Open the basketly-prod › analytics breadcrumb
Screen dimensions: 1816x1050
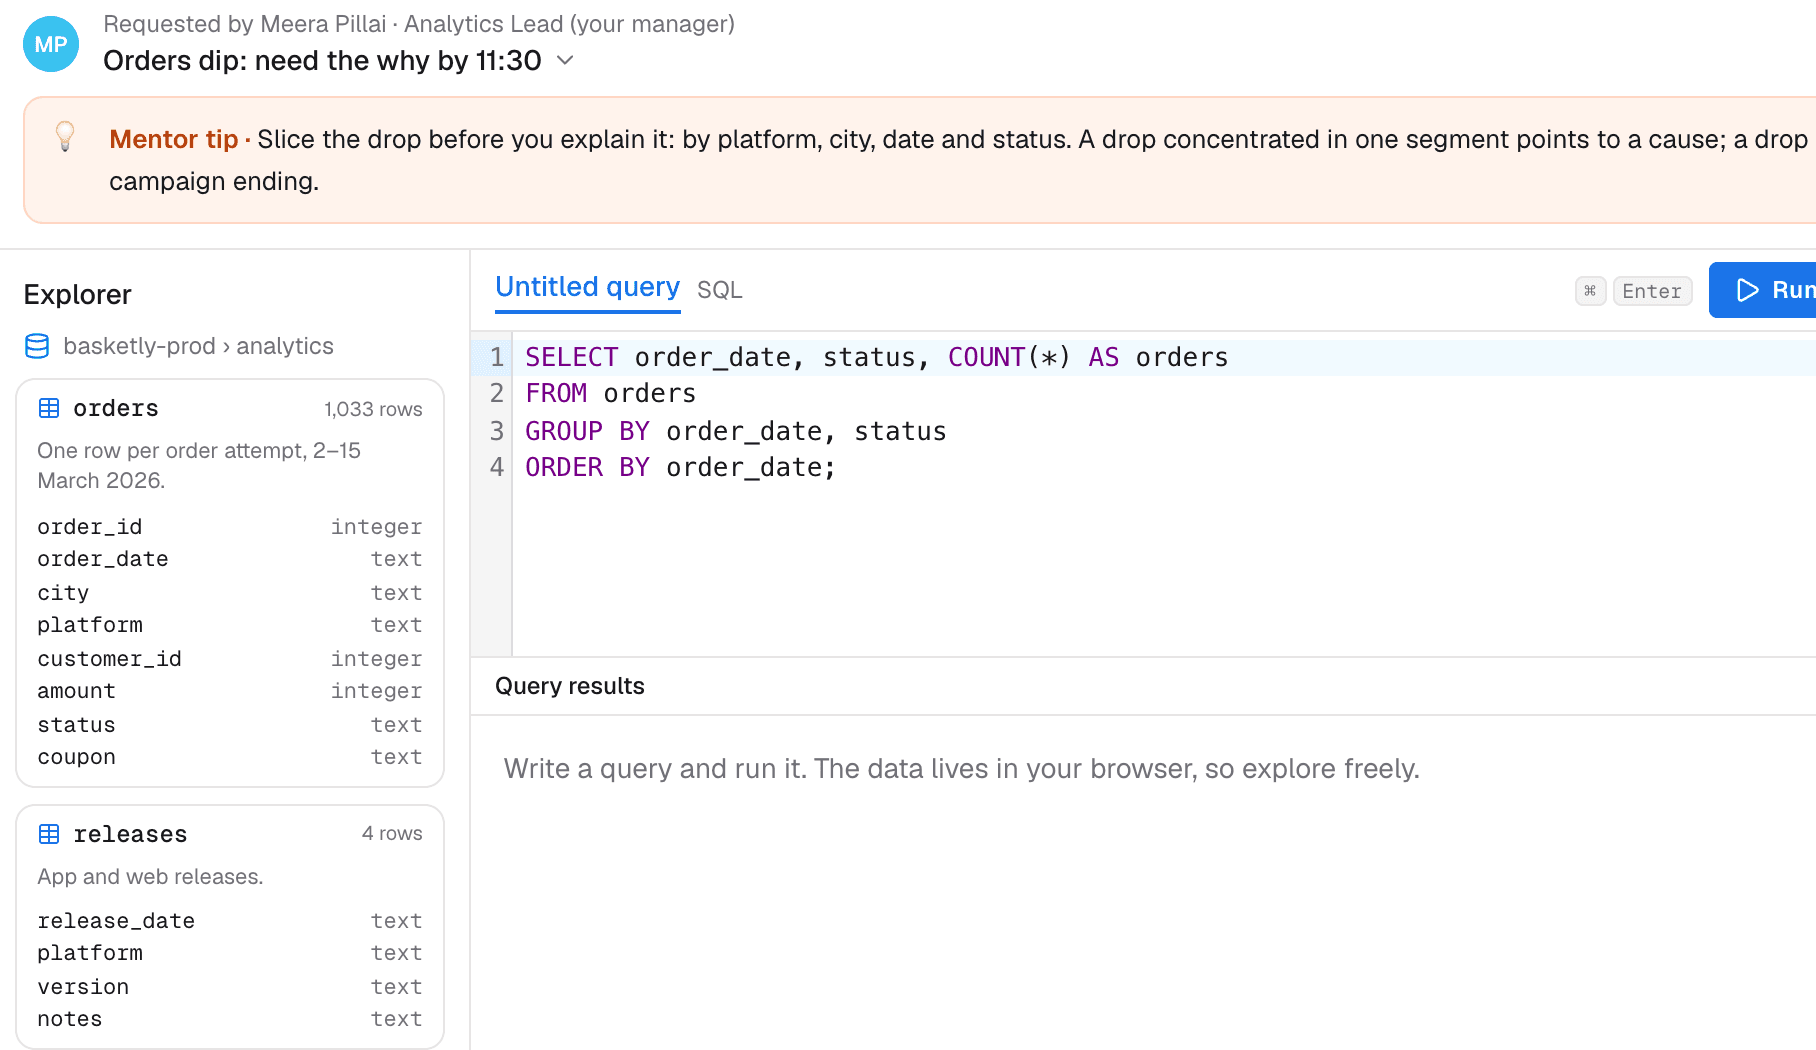[198, 346]
